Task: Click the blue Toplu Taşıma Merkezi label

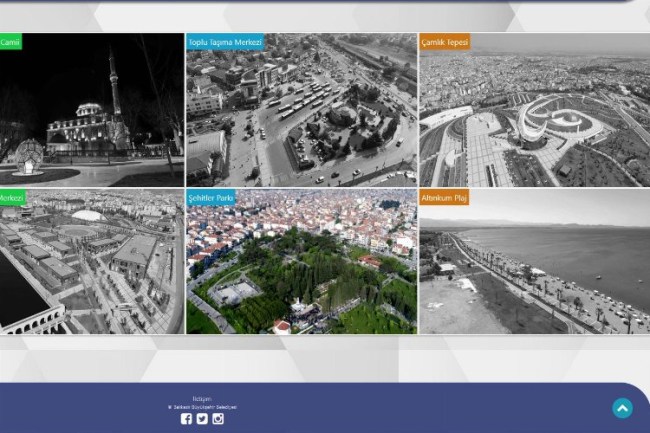Action: [225, 42]
